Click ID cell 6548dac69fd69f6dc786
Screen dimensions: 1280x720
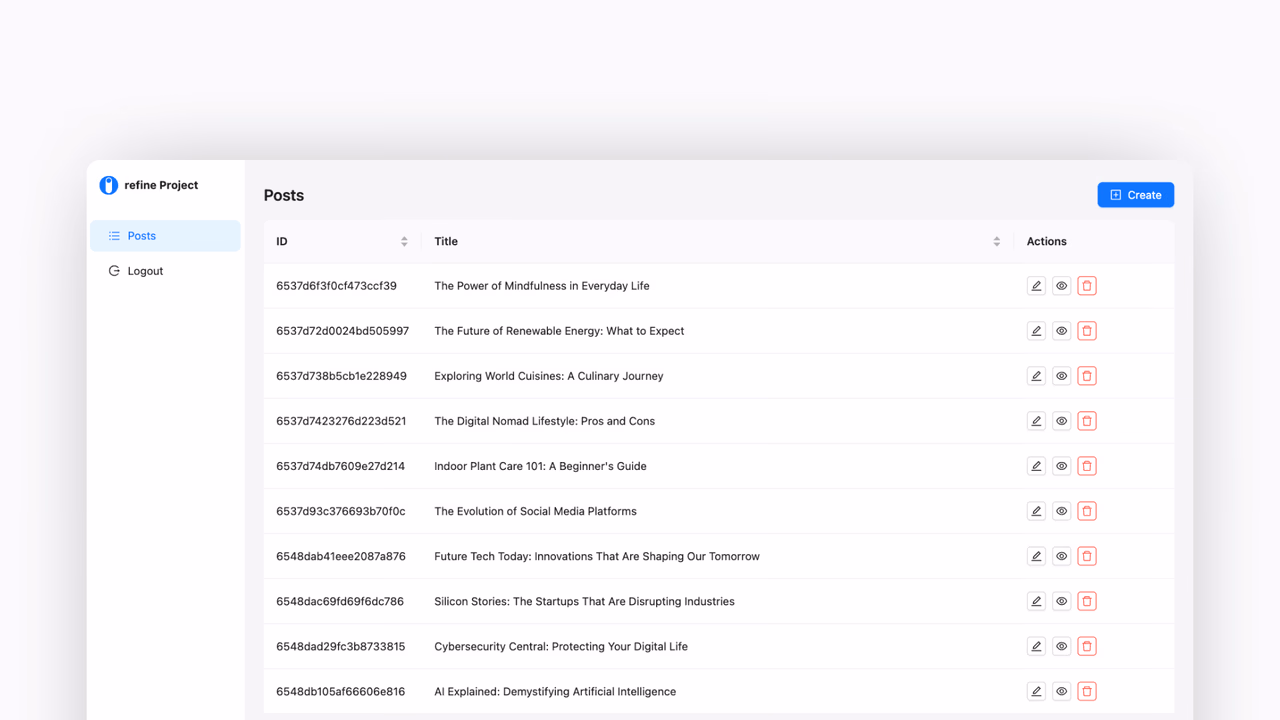click(340, 601)
